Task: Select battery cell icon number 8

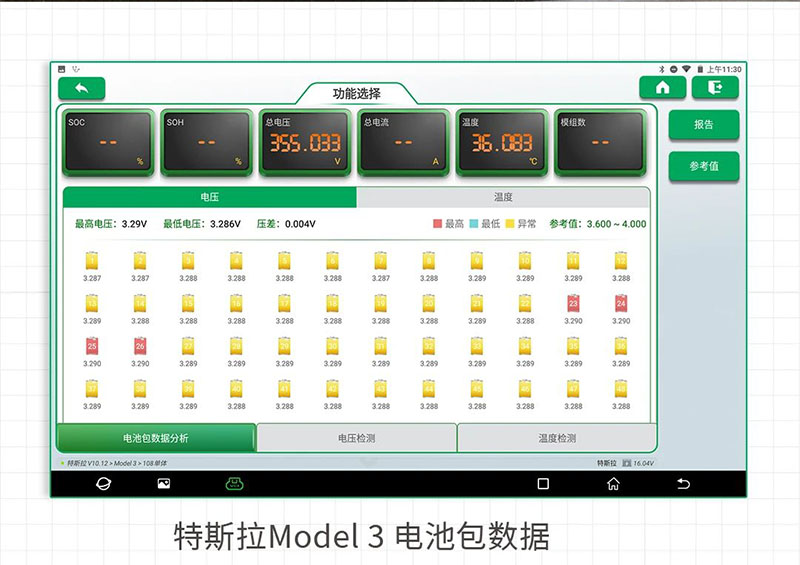Action: [x=429, y=261]
